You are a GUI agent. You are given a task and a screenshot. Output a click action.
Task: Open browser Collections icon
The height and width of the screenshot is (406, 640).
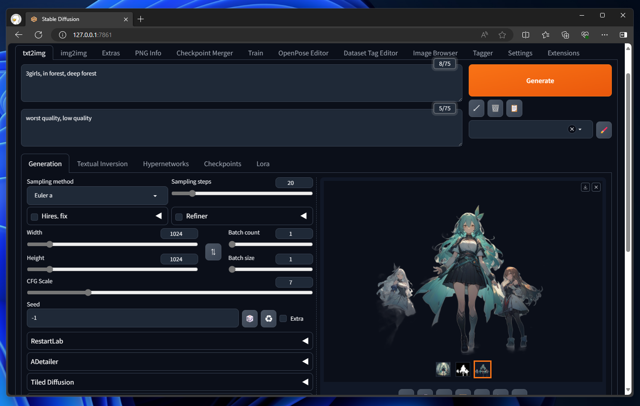pyautogui.click(x=565, y=35)
